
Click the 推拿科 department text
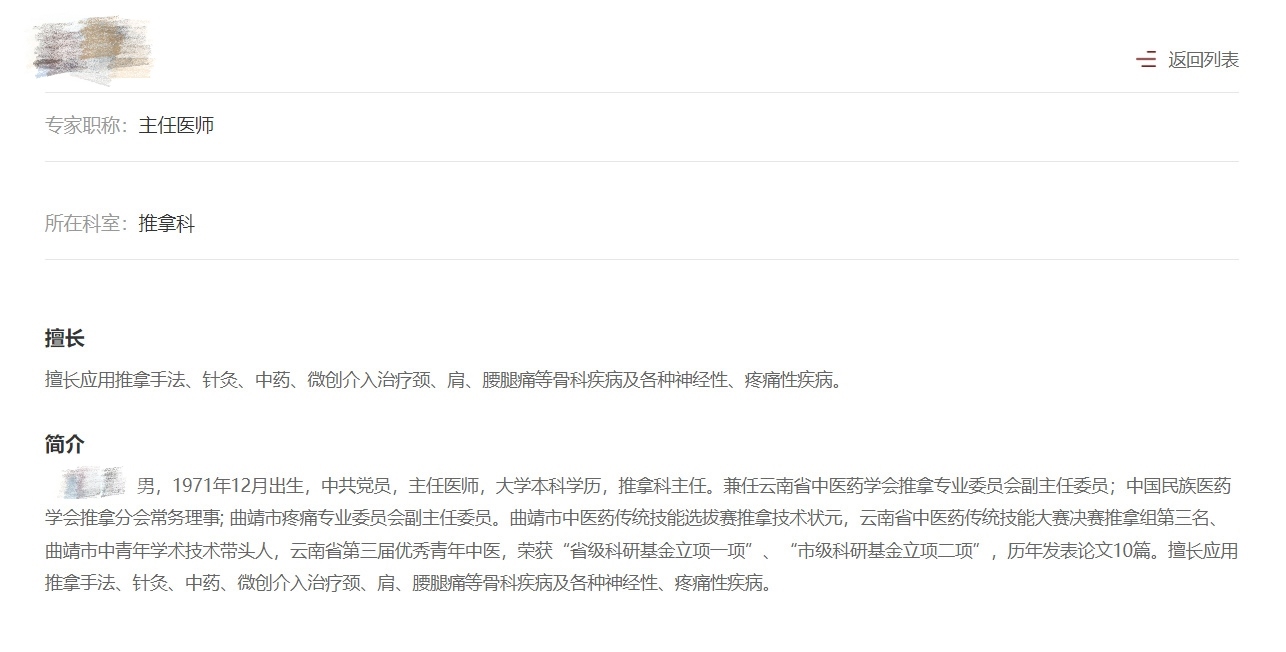click(166, 223)
